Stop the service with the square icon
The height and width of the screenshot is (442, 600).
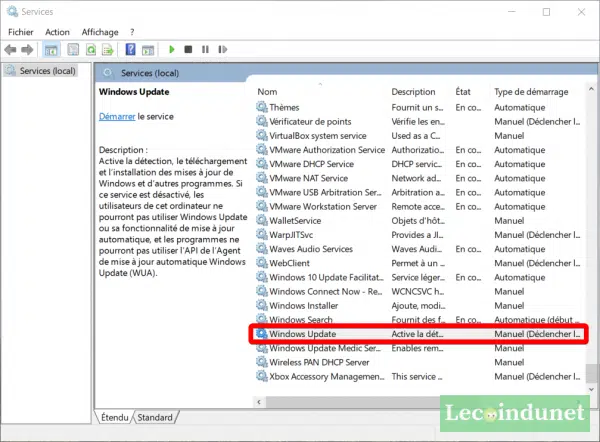(x=188, y=49)
